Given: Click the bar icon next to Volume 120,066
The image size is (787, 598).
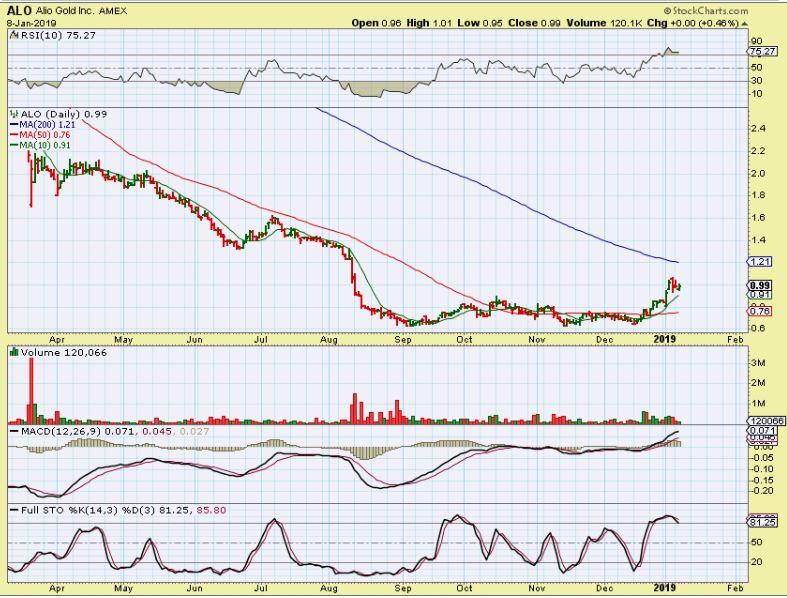Looking at the screenshot, I should [x=14, y=352].
